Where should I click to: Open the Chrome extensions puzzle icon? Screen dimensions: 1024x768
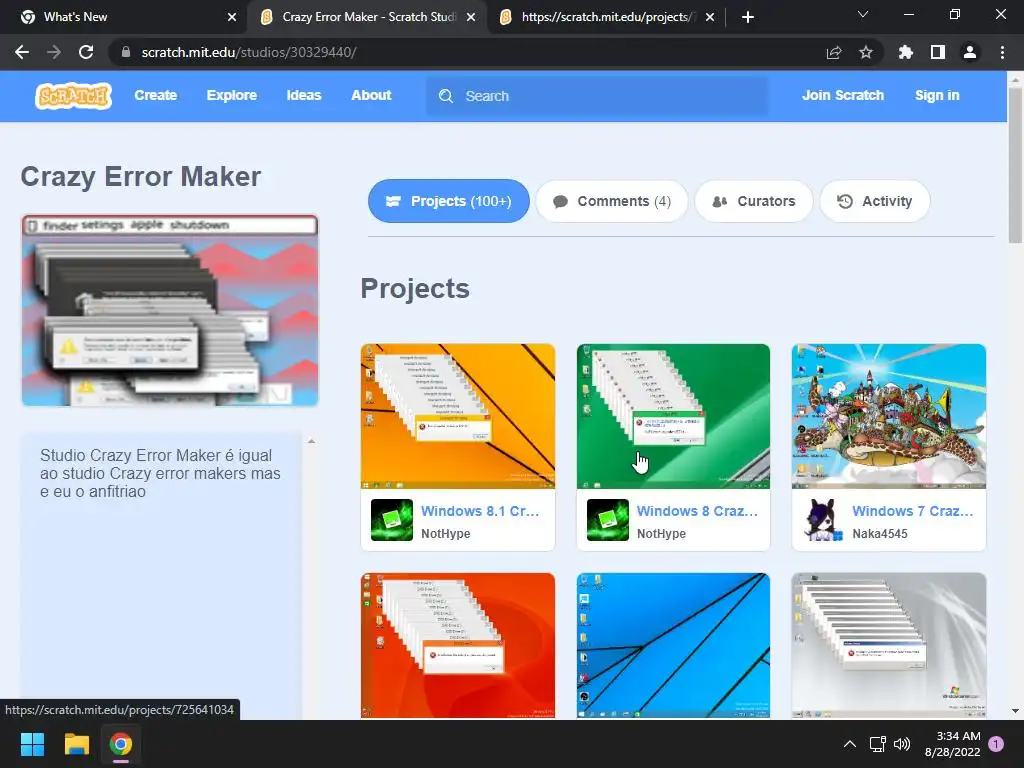[x=905, y=52]
